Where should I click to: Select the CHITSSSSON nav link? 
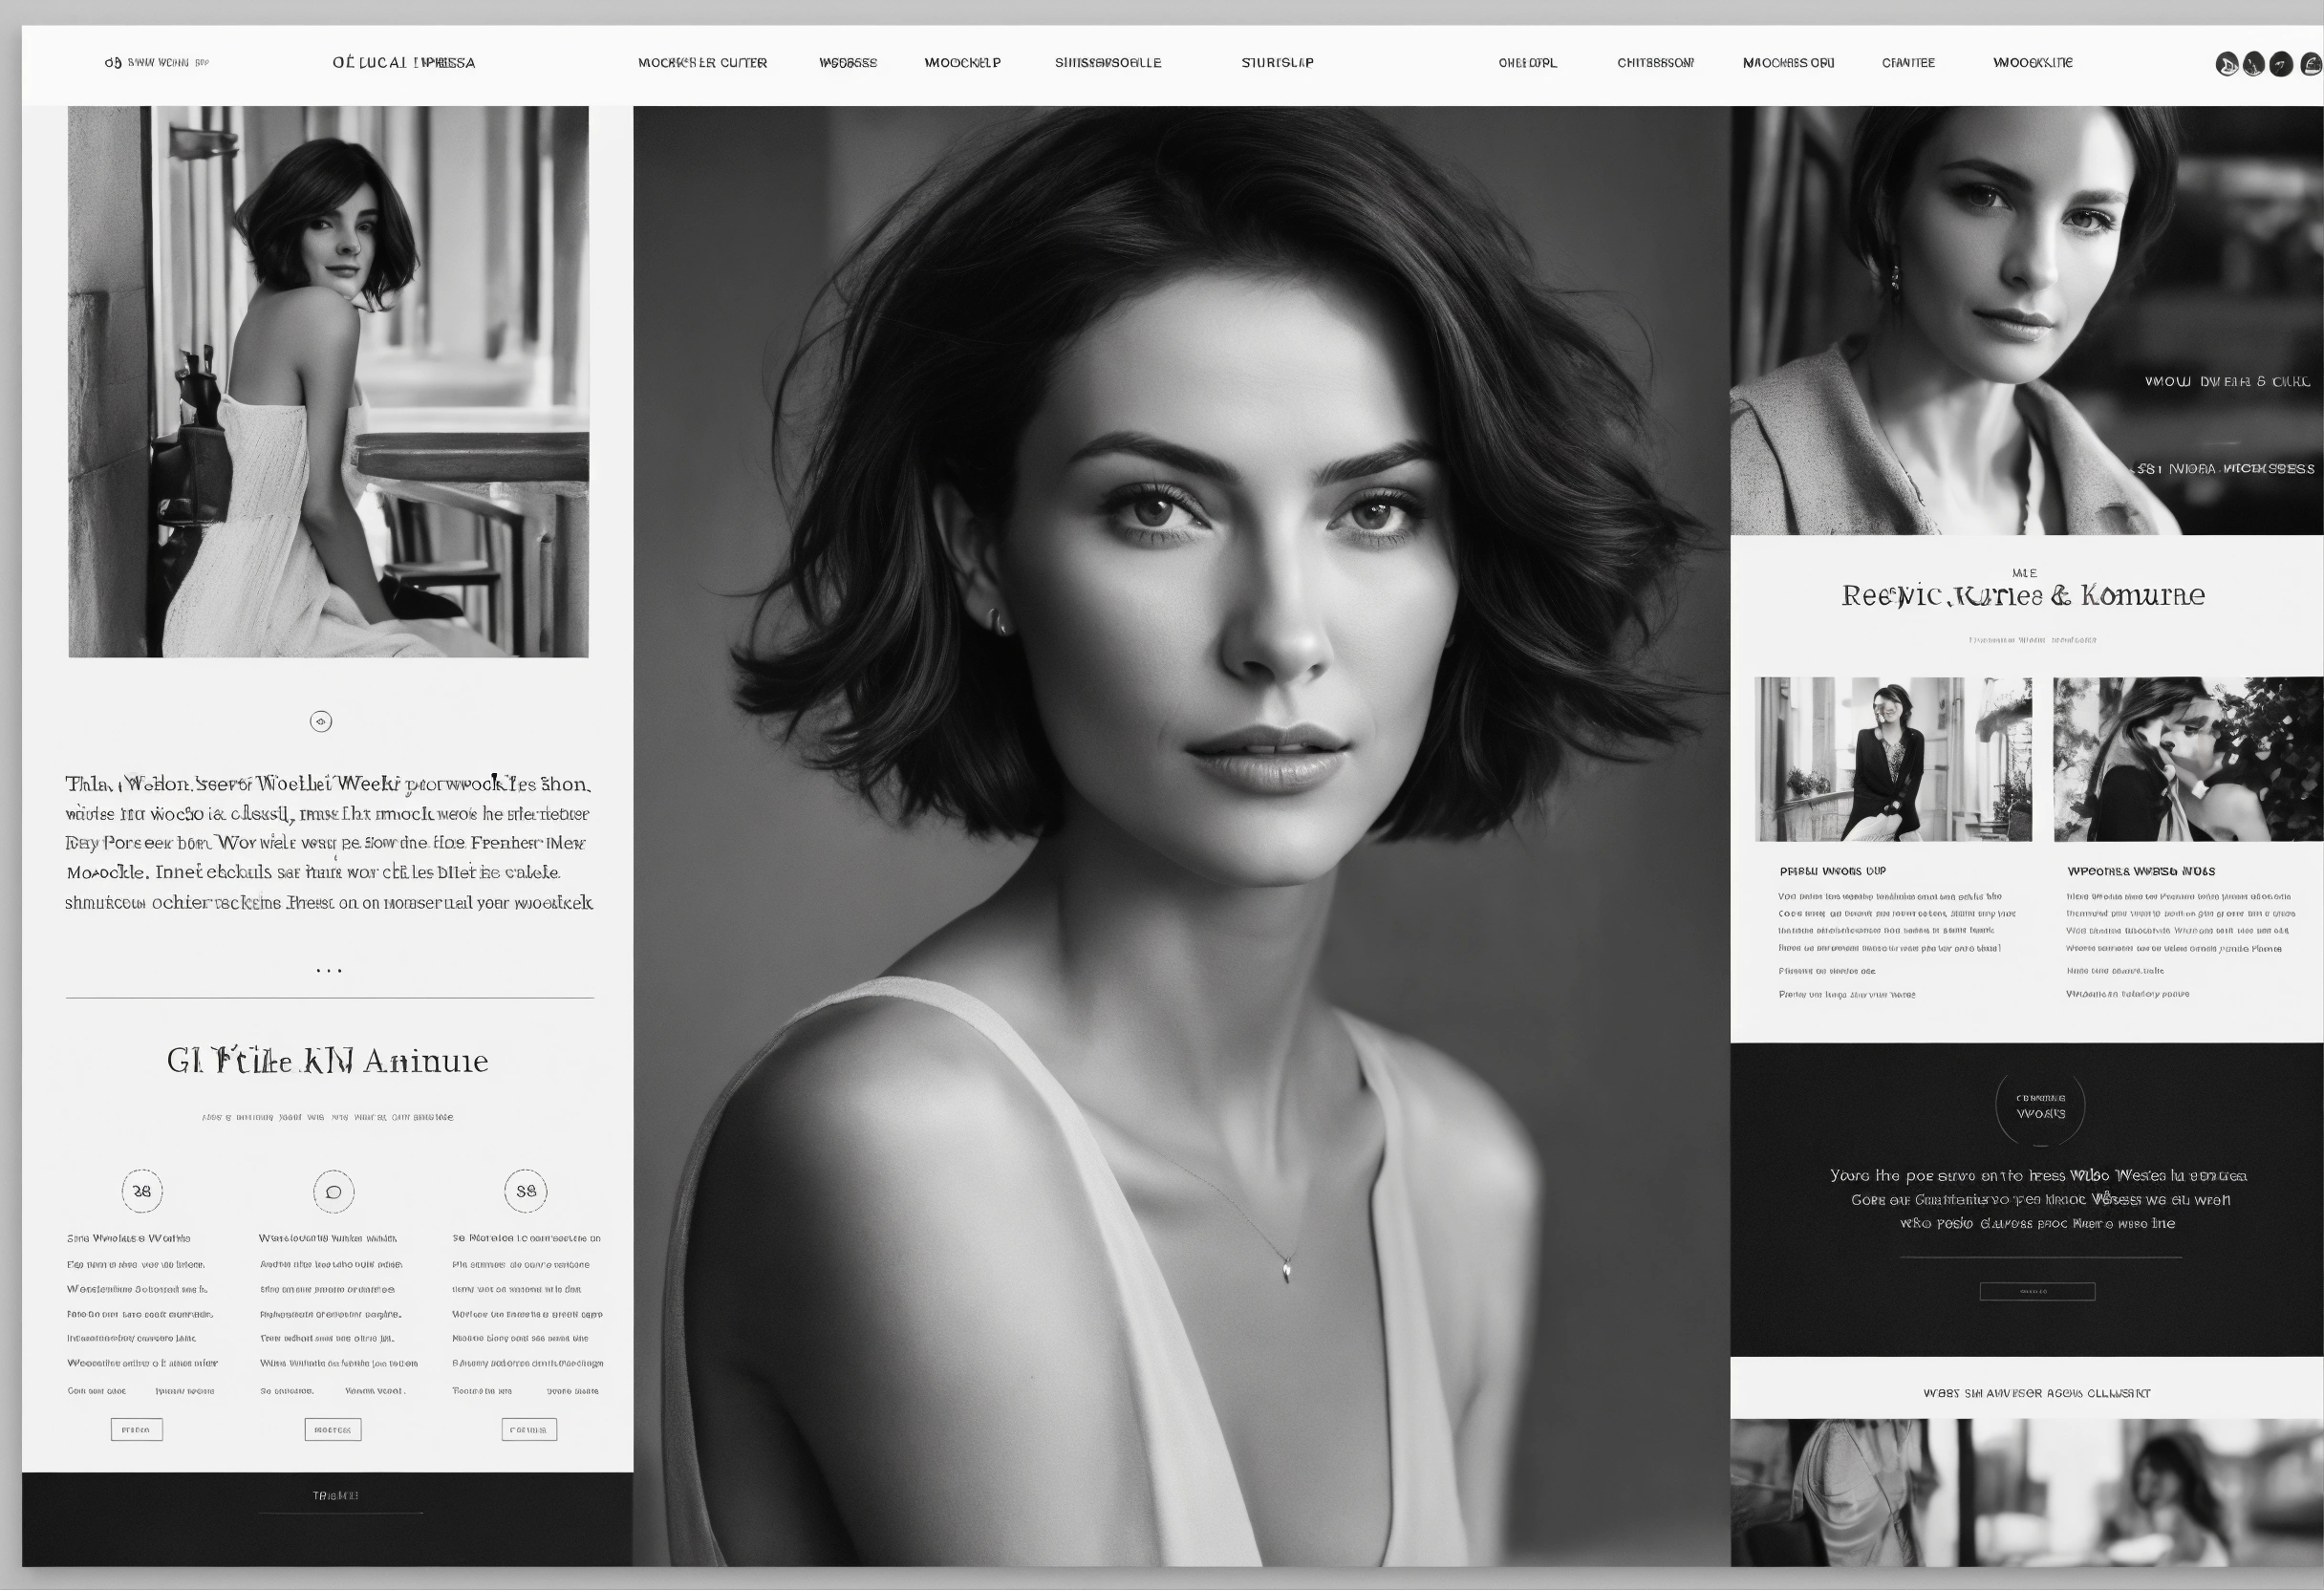[1655, 63]
